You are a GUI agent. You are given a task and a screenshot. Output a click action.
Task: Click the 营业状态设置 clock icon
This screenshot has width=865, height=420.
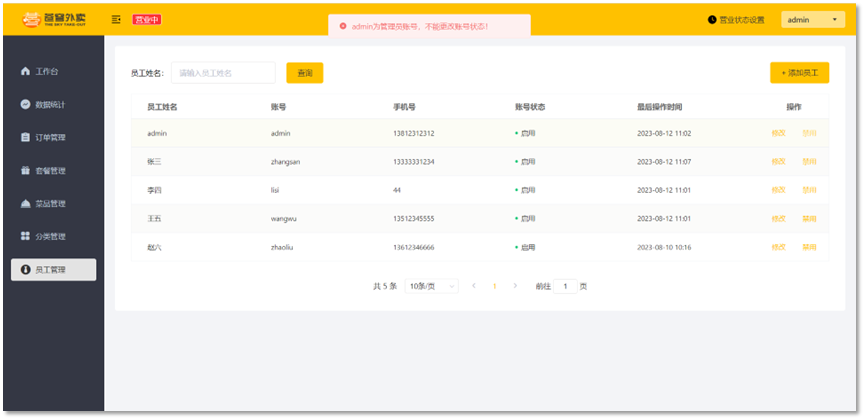712,20
